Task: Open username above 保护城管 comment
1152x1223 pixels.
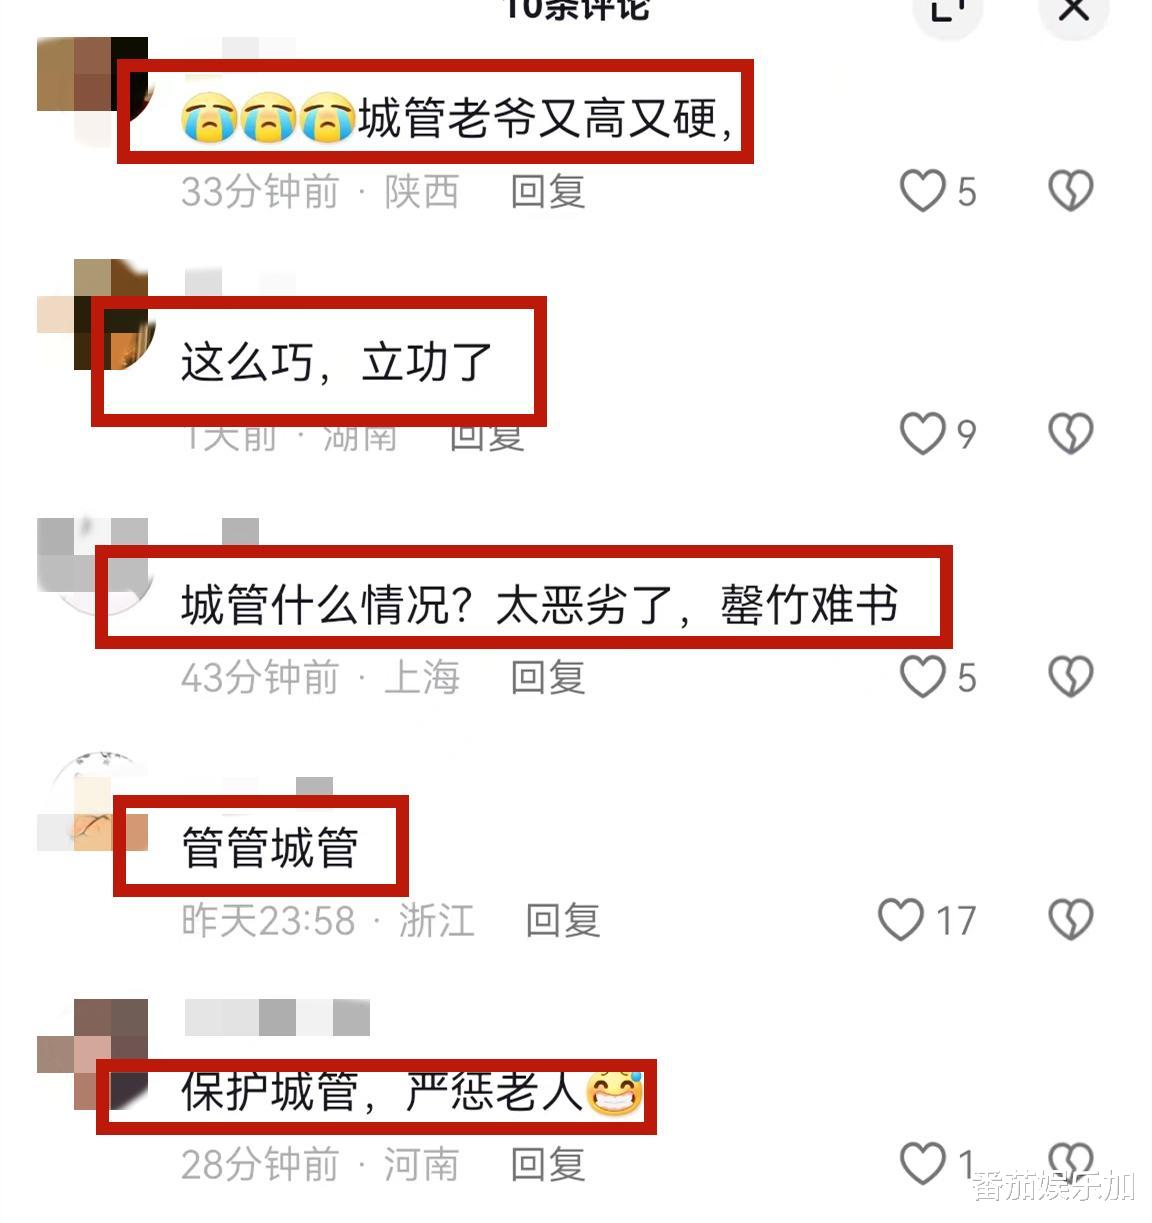Action: [x=278, y=1017]
